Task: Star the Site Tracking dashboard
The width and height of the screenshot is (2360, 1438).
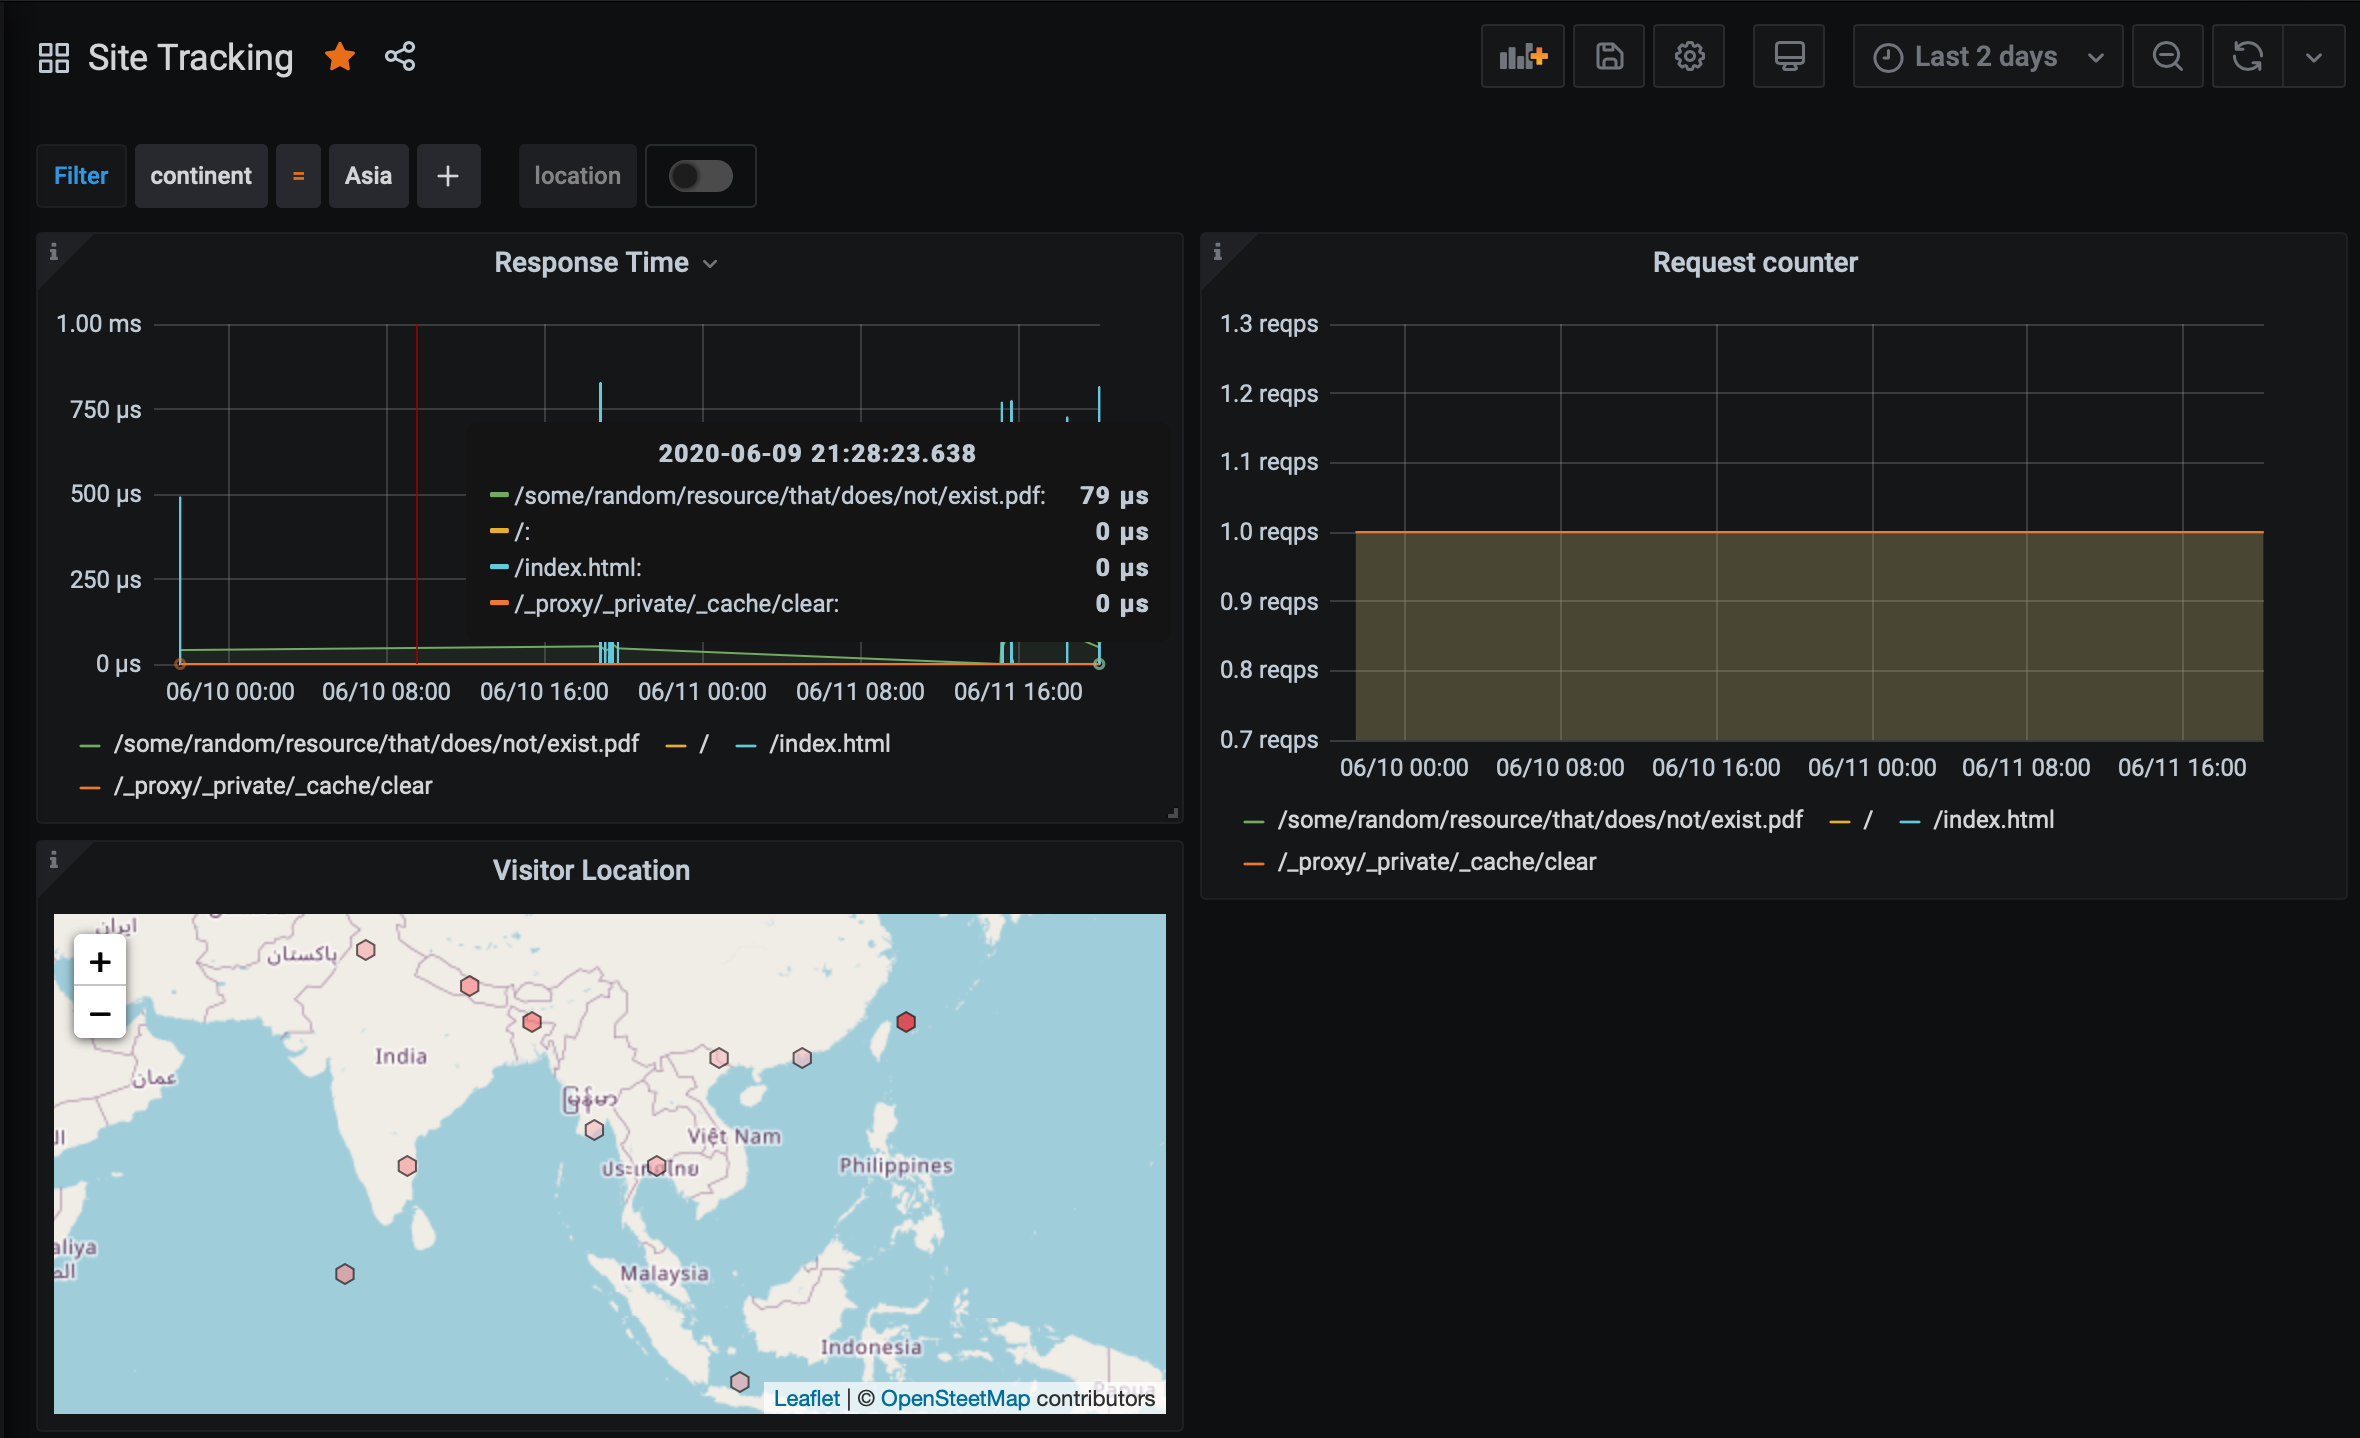Action: point(340,57)
